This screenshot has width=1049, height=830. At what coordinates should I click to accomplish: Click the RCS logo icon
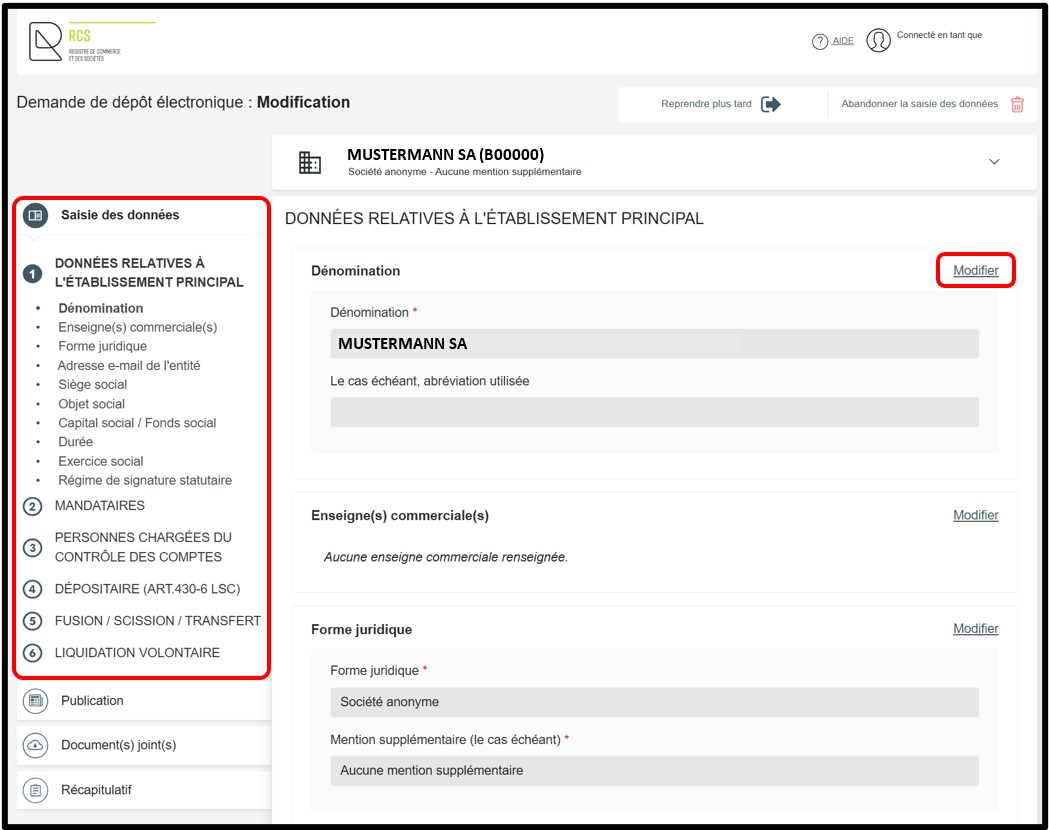(46, 42)
